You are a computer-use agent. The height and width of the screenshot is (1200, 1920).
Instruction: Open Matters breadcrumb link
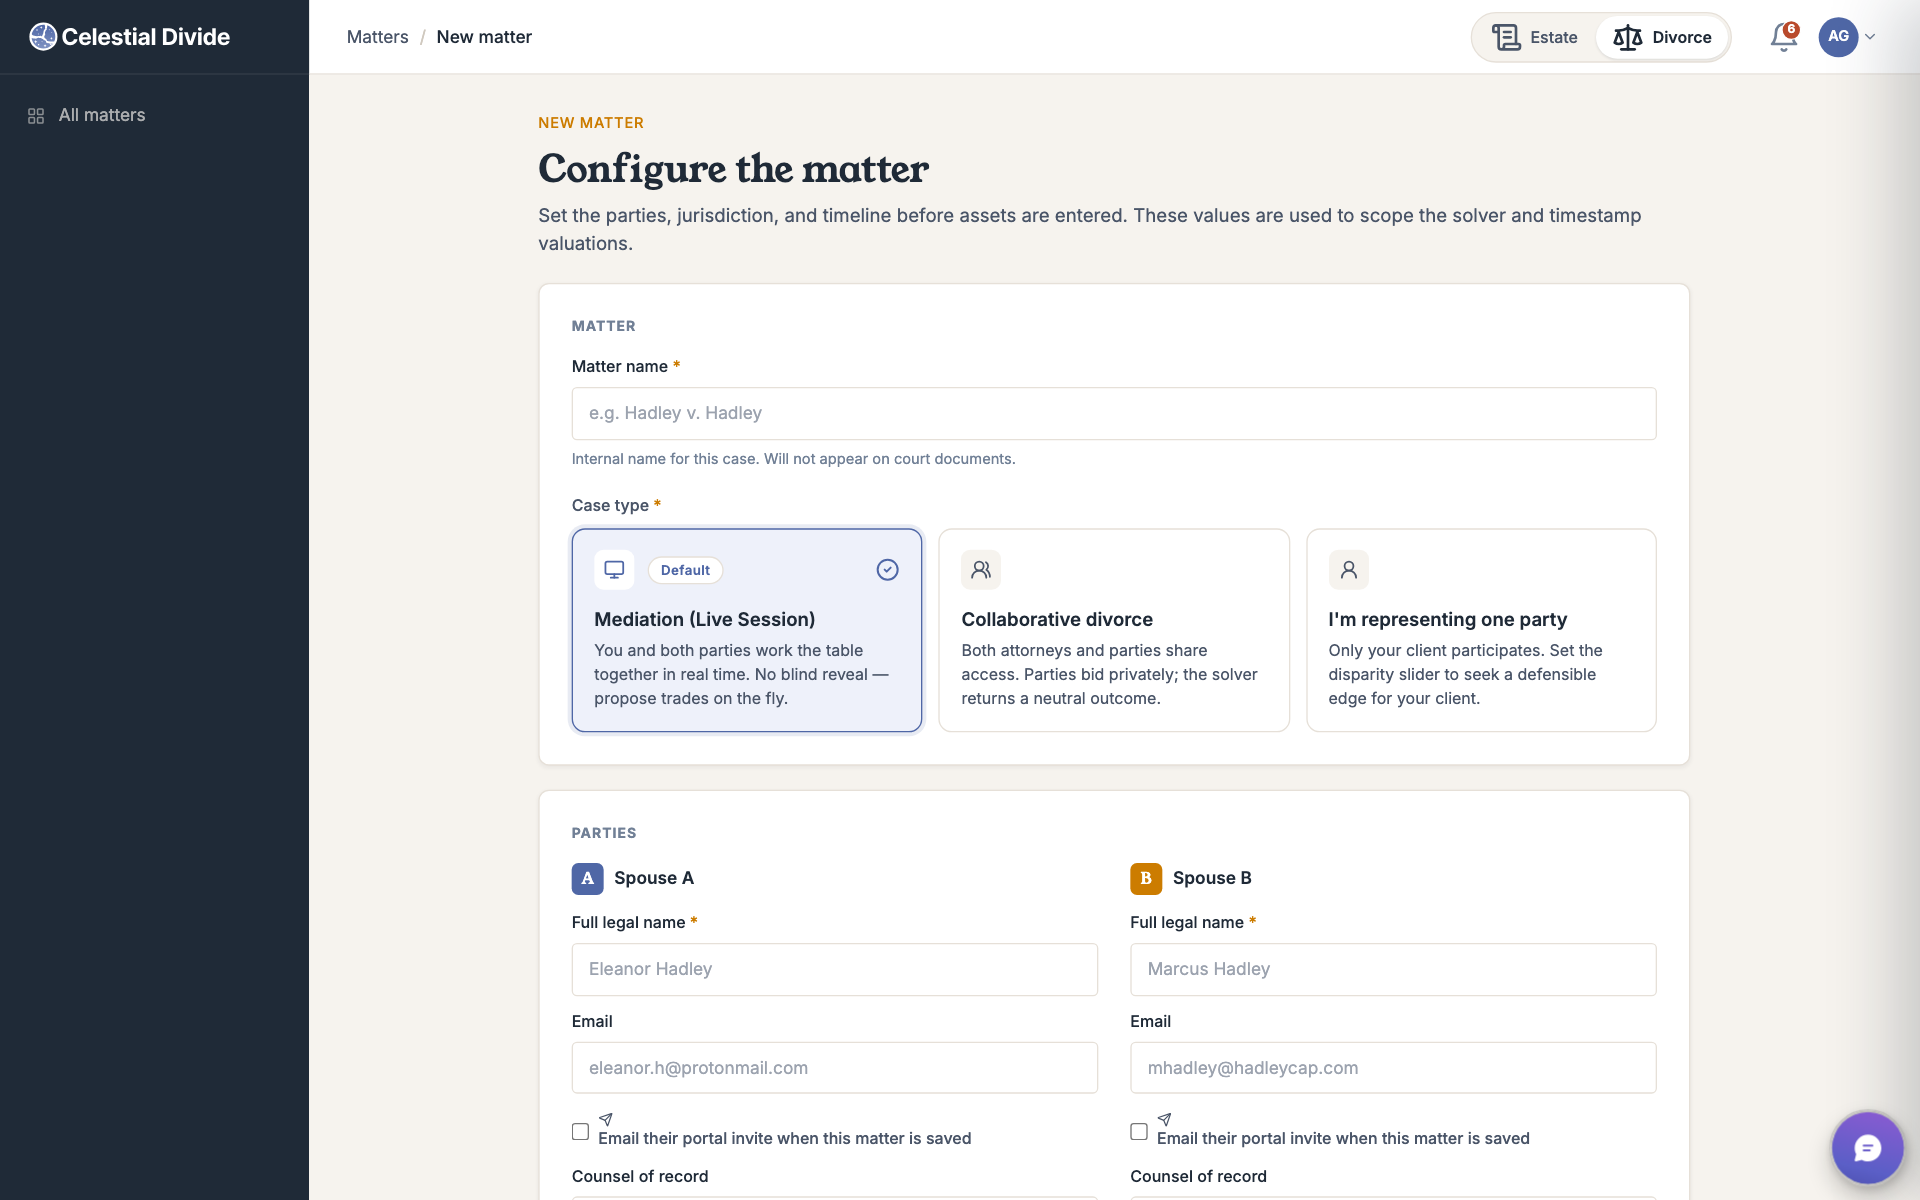[x=377, y=37]
